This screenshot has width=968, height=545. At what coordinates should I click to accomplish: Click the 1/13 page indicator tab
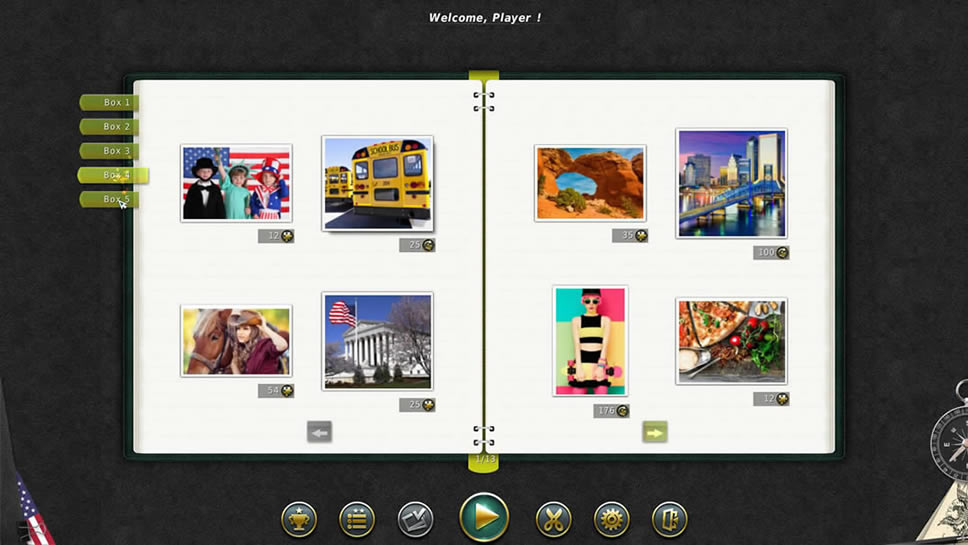[484, 462]
